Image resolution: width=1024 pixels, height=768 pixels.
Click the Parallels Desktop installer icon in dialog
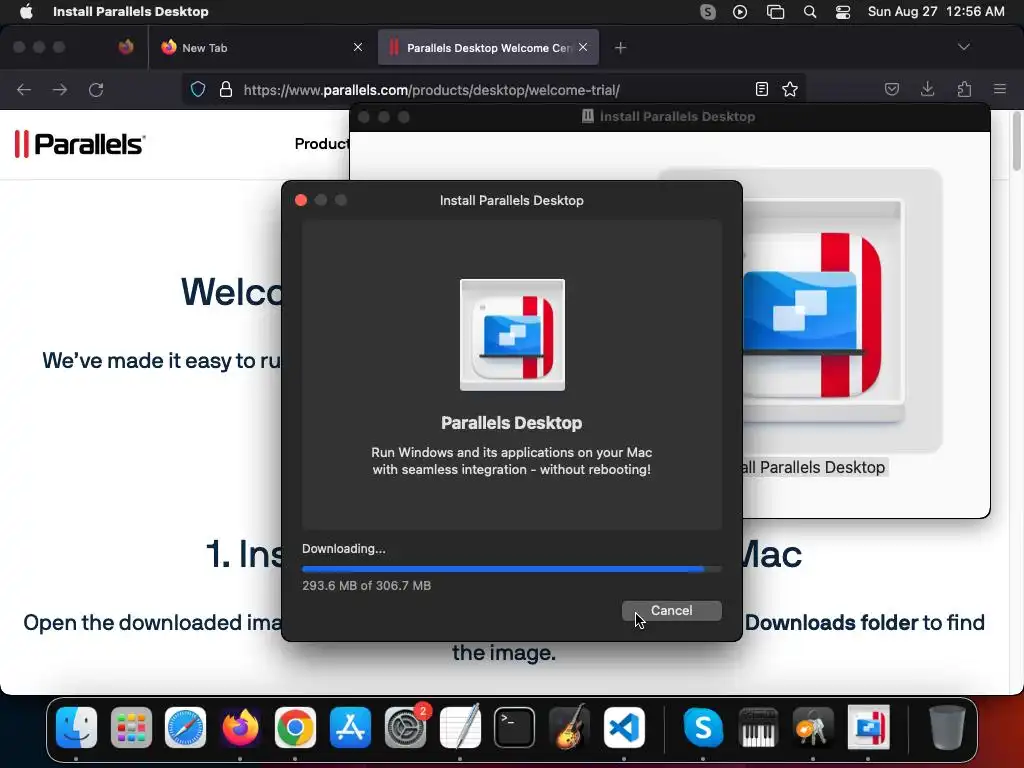(x=512, y=335)
